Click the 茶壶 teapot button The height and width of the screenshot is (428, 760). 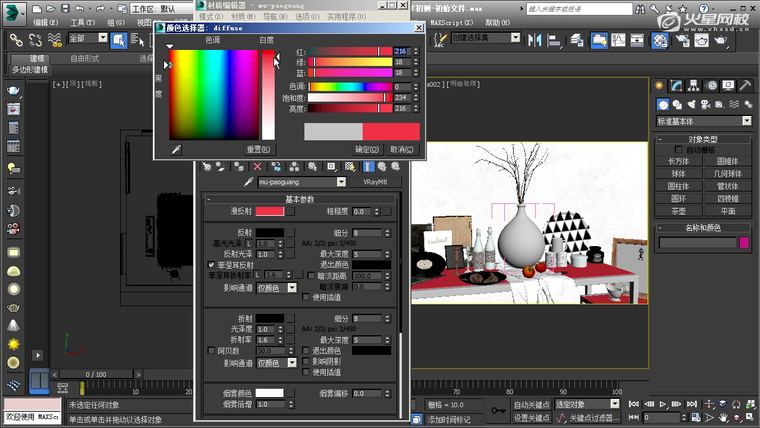pos(679,212)
